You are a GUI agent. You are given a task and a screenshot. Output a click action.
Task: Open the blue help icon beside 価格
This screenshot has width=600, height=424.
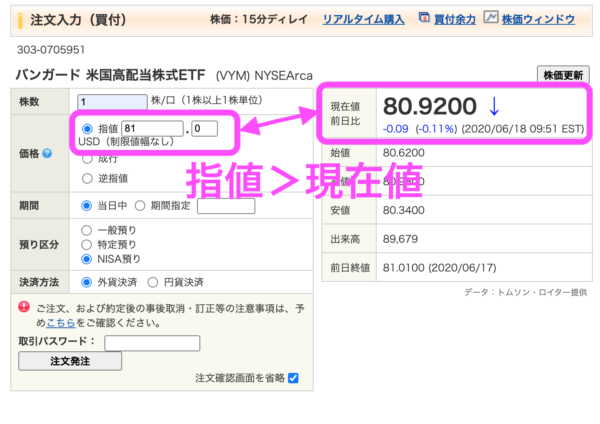(47, 153)
